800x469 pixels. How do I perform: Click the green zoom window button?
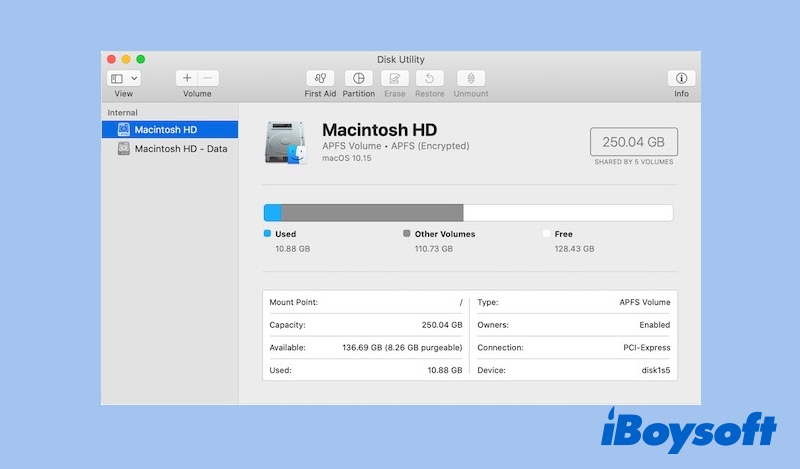141,60
